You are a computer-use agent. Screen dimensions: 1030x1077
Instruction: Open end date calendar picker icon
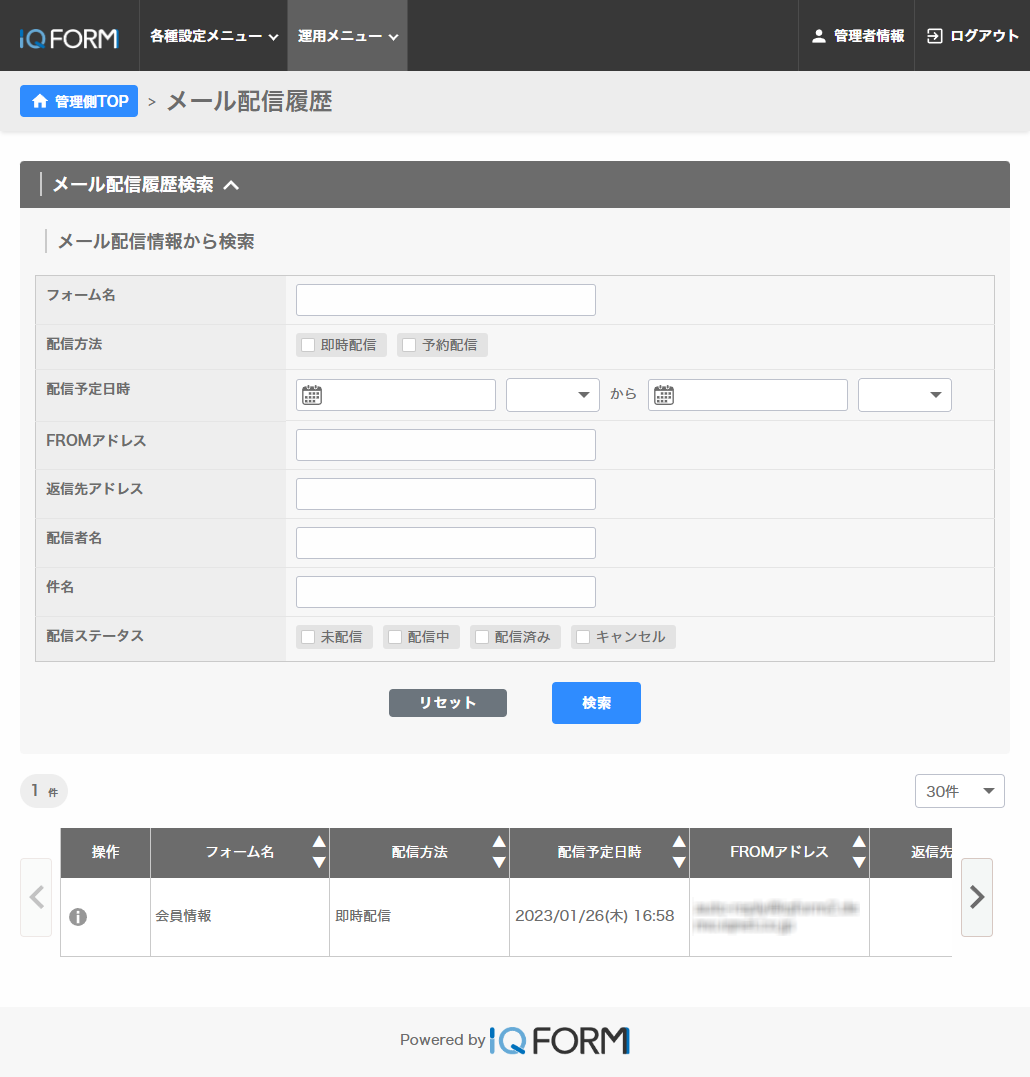pyautogui.click(x=664, y=395)
